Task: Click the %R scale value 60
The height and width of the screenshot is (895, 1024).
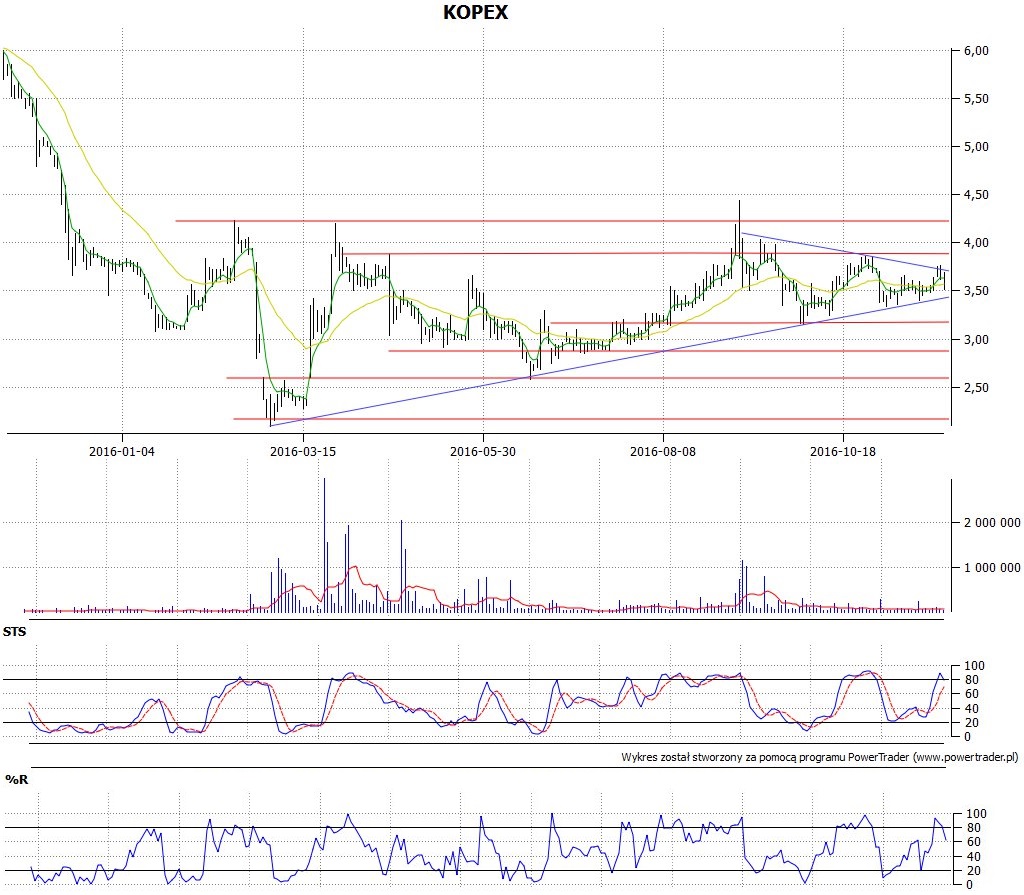Action: [973, 842]
